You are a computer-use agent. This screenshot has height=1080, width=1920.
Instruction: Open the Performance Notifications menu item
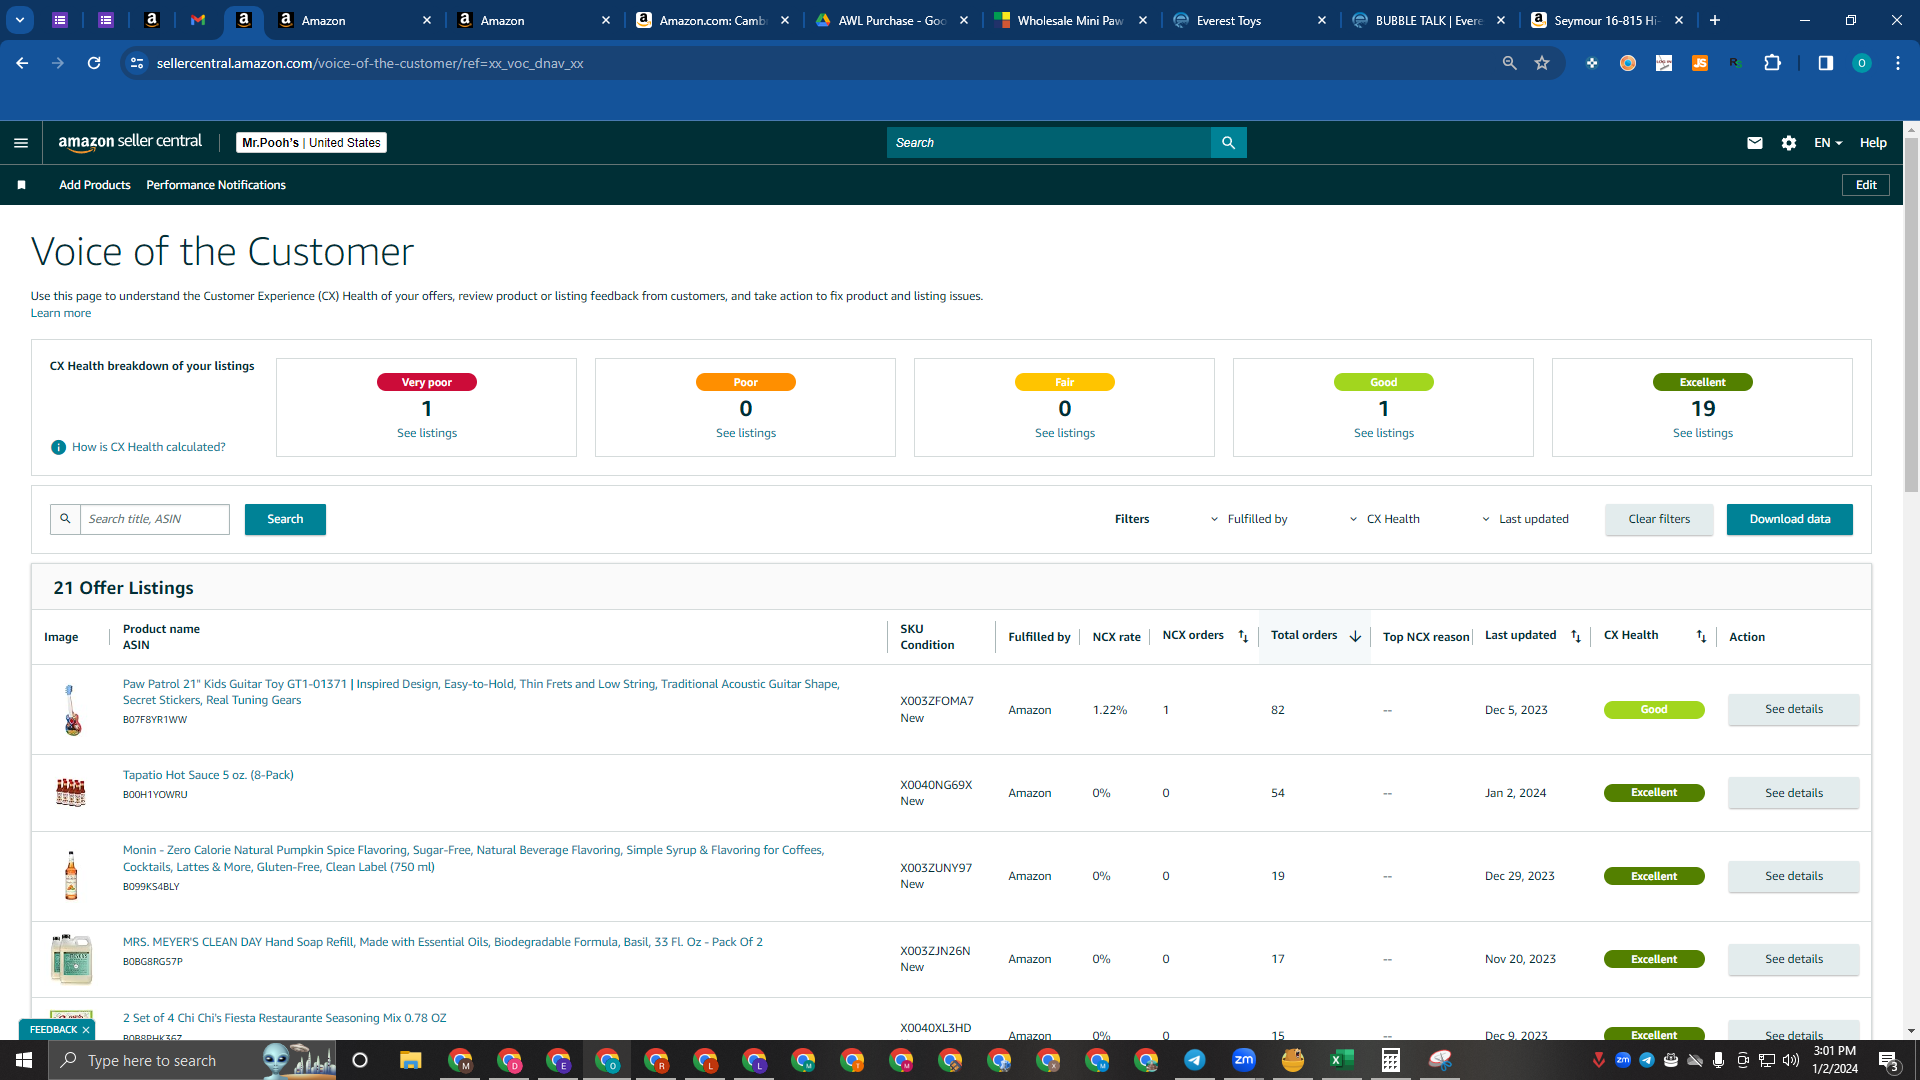[216, 185]
